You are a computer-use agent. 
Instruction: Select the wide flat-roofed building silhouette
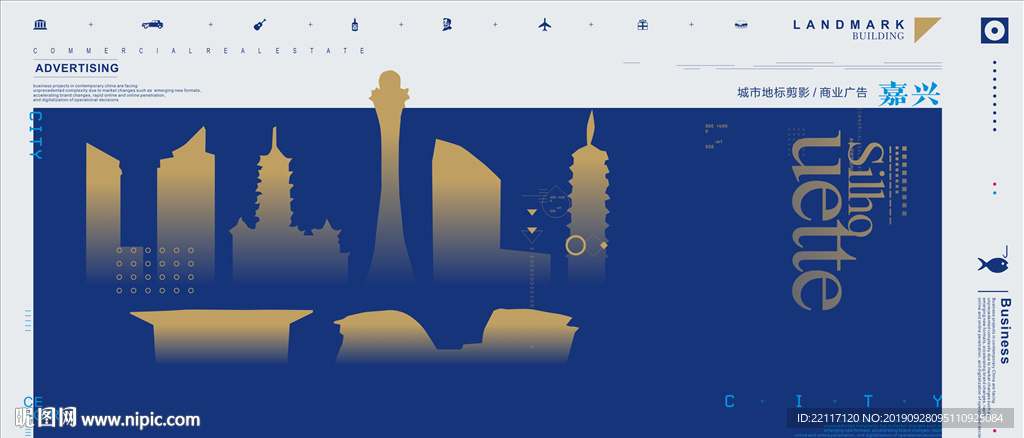tap(221, 336)
